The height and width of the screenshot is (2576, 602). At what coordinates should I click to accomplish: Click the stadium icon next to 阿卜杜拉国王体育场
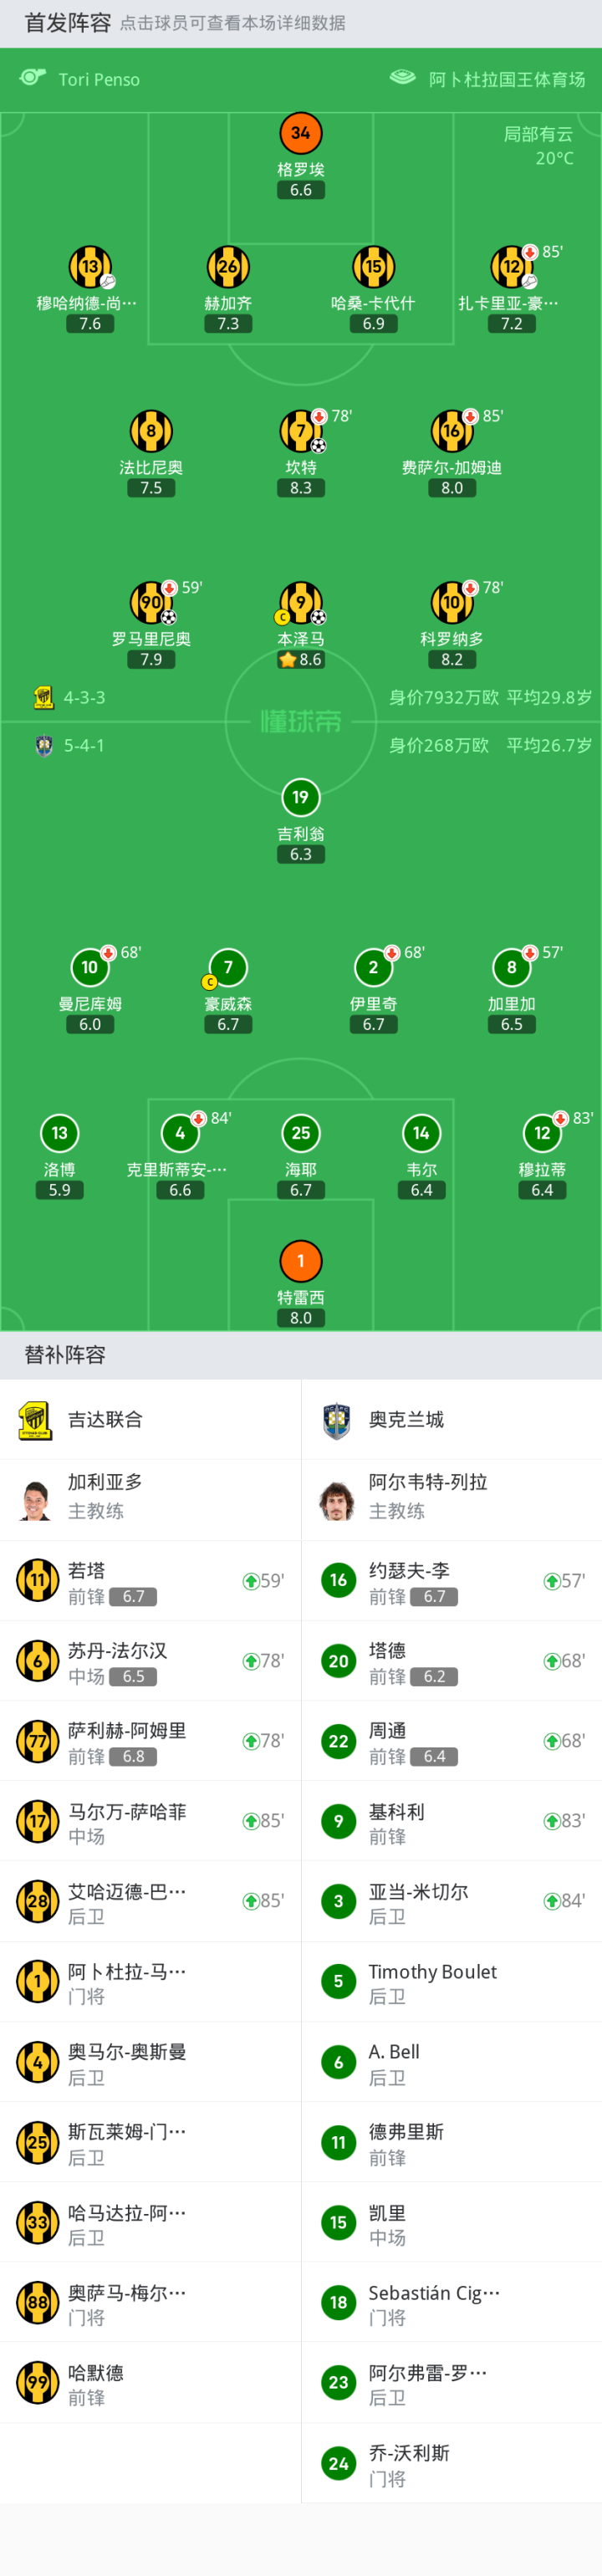pyautogui.click(x=402, y=78)
